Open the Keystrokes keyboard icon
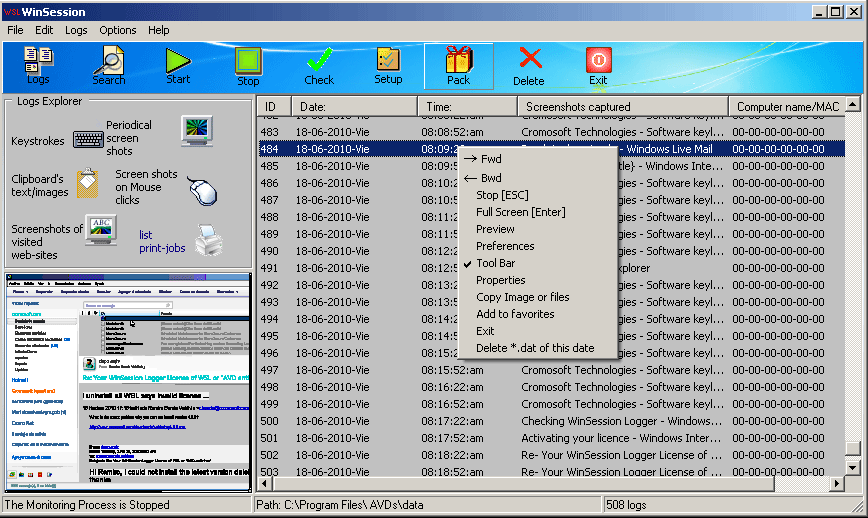 pyautogui.click(x=89, y=140)
